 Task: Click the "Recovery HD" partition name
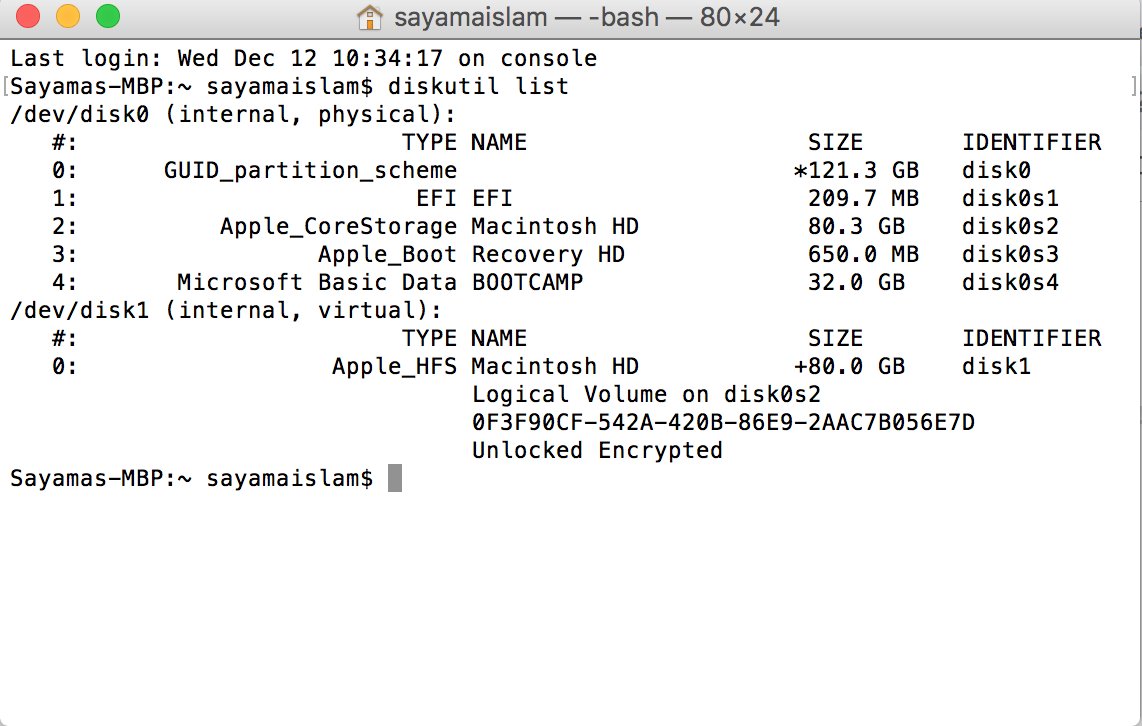pyautogui.click(x=548, y=255)
